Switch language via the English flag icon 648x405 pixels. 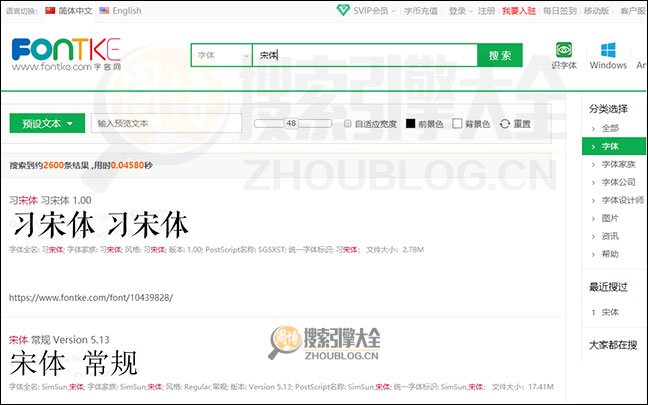pos(103,11)
